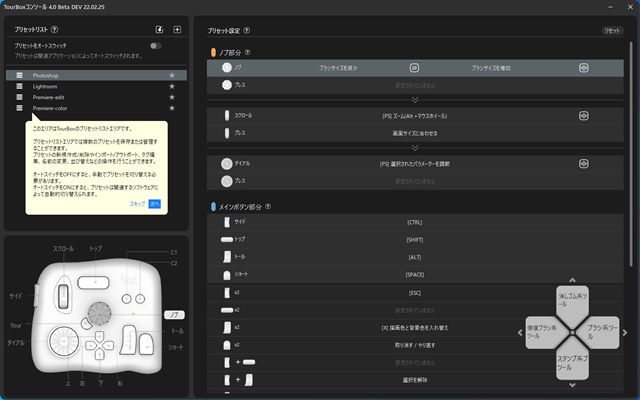Click the ショート row [SPACE] value
Viewport: 640px width, 400px height.
415,275
